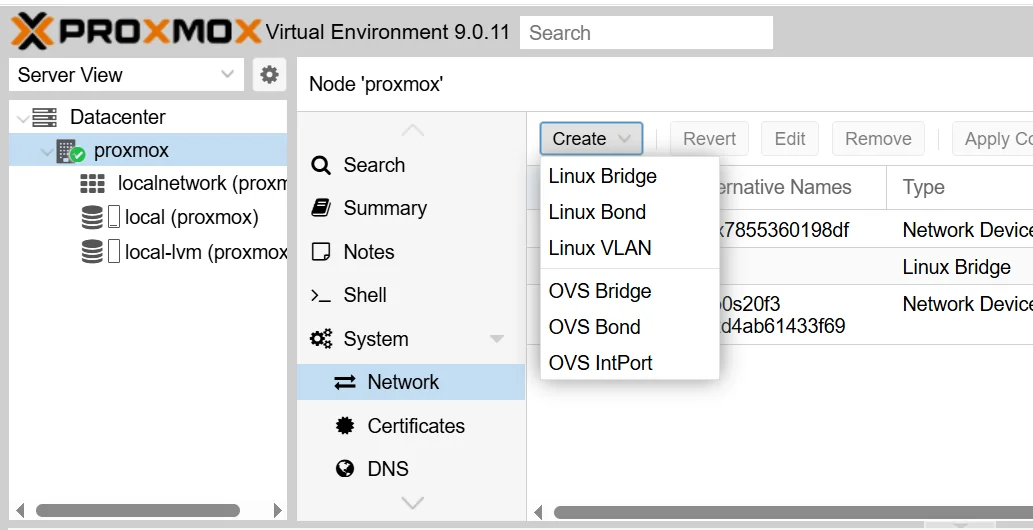Open the Shell panel
Screen dimensions: 1033x530
pyautogui.click(x=411, y=295)
